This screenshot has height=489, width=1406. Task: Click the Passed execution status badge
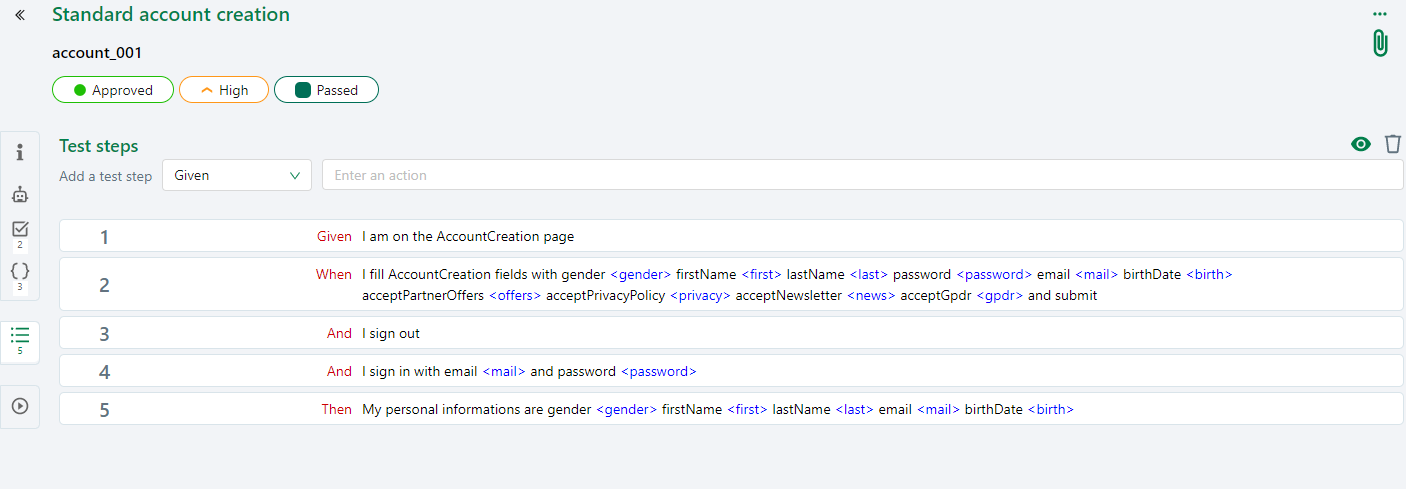coord(326,90)
